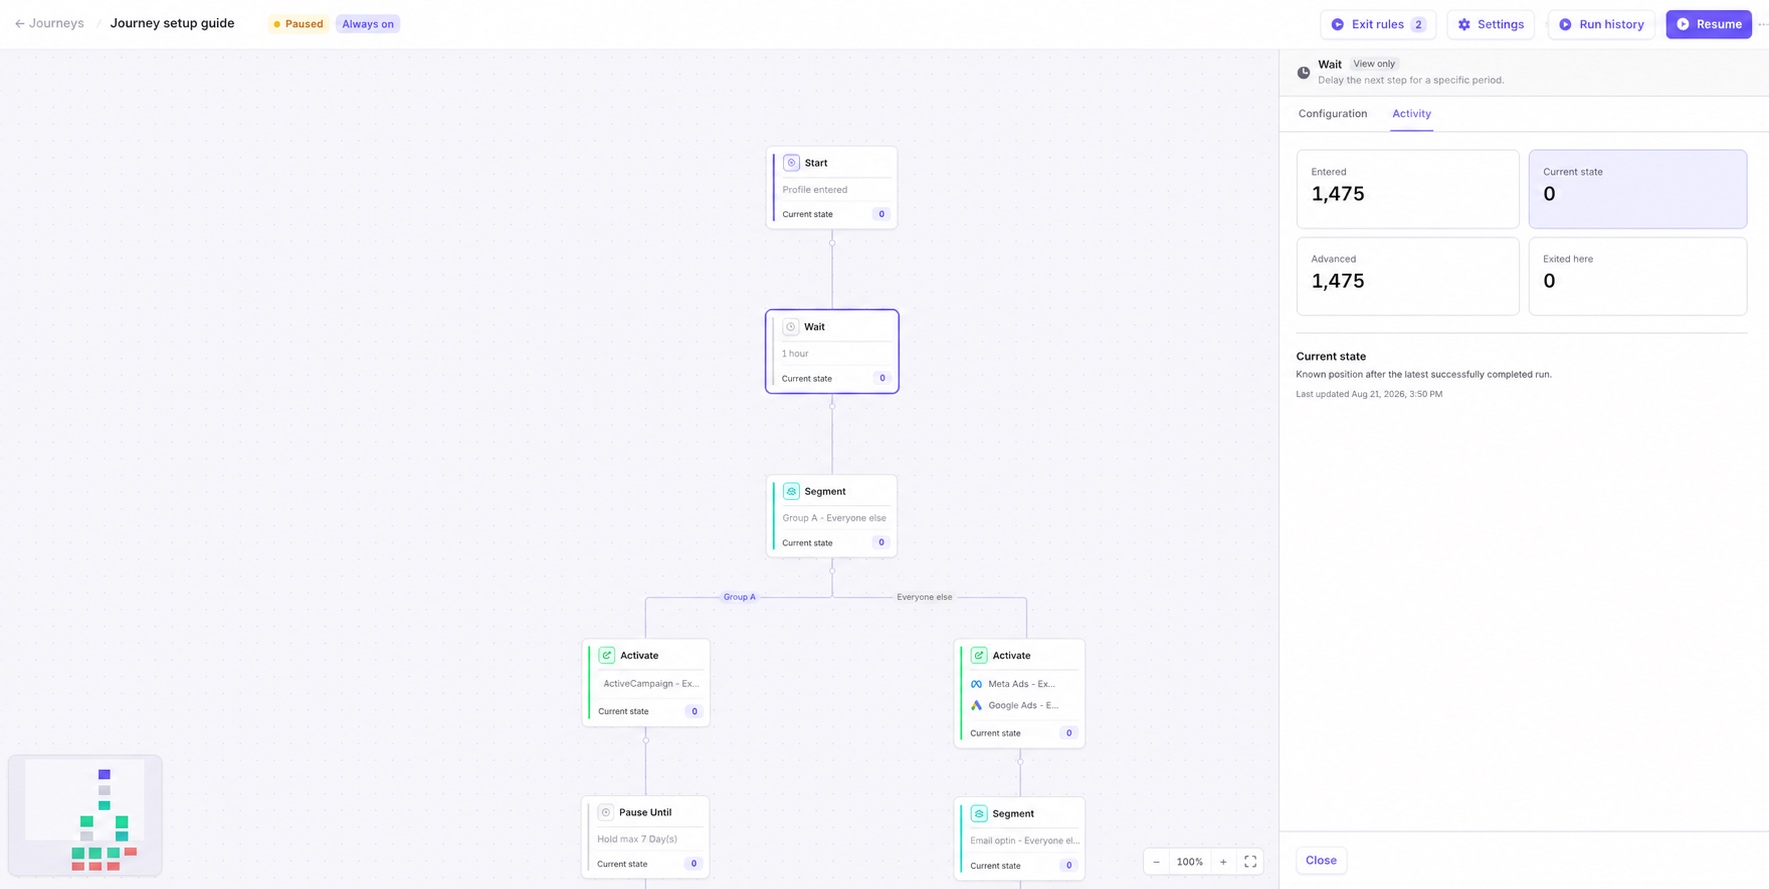
Task: Click the Paused status badge
Action: (x=298, y=24)
